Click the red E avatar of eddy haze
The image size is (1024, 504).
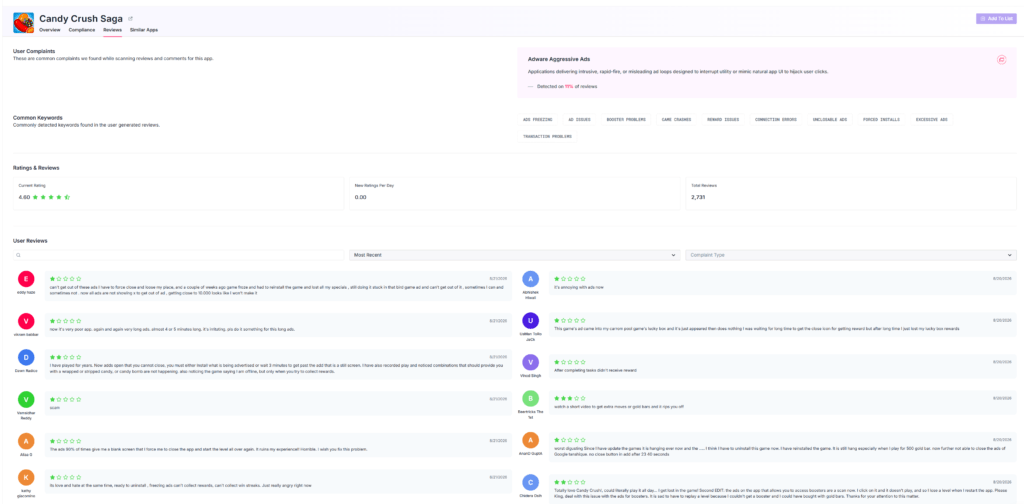tap(26, 279)
